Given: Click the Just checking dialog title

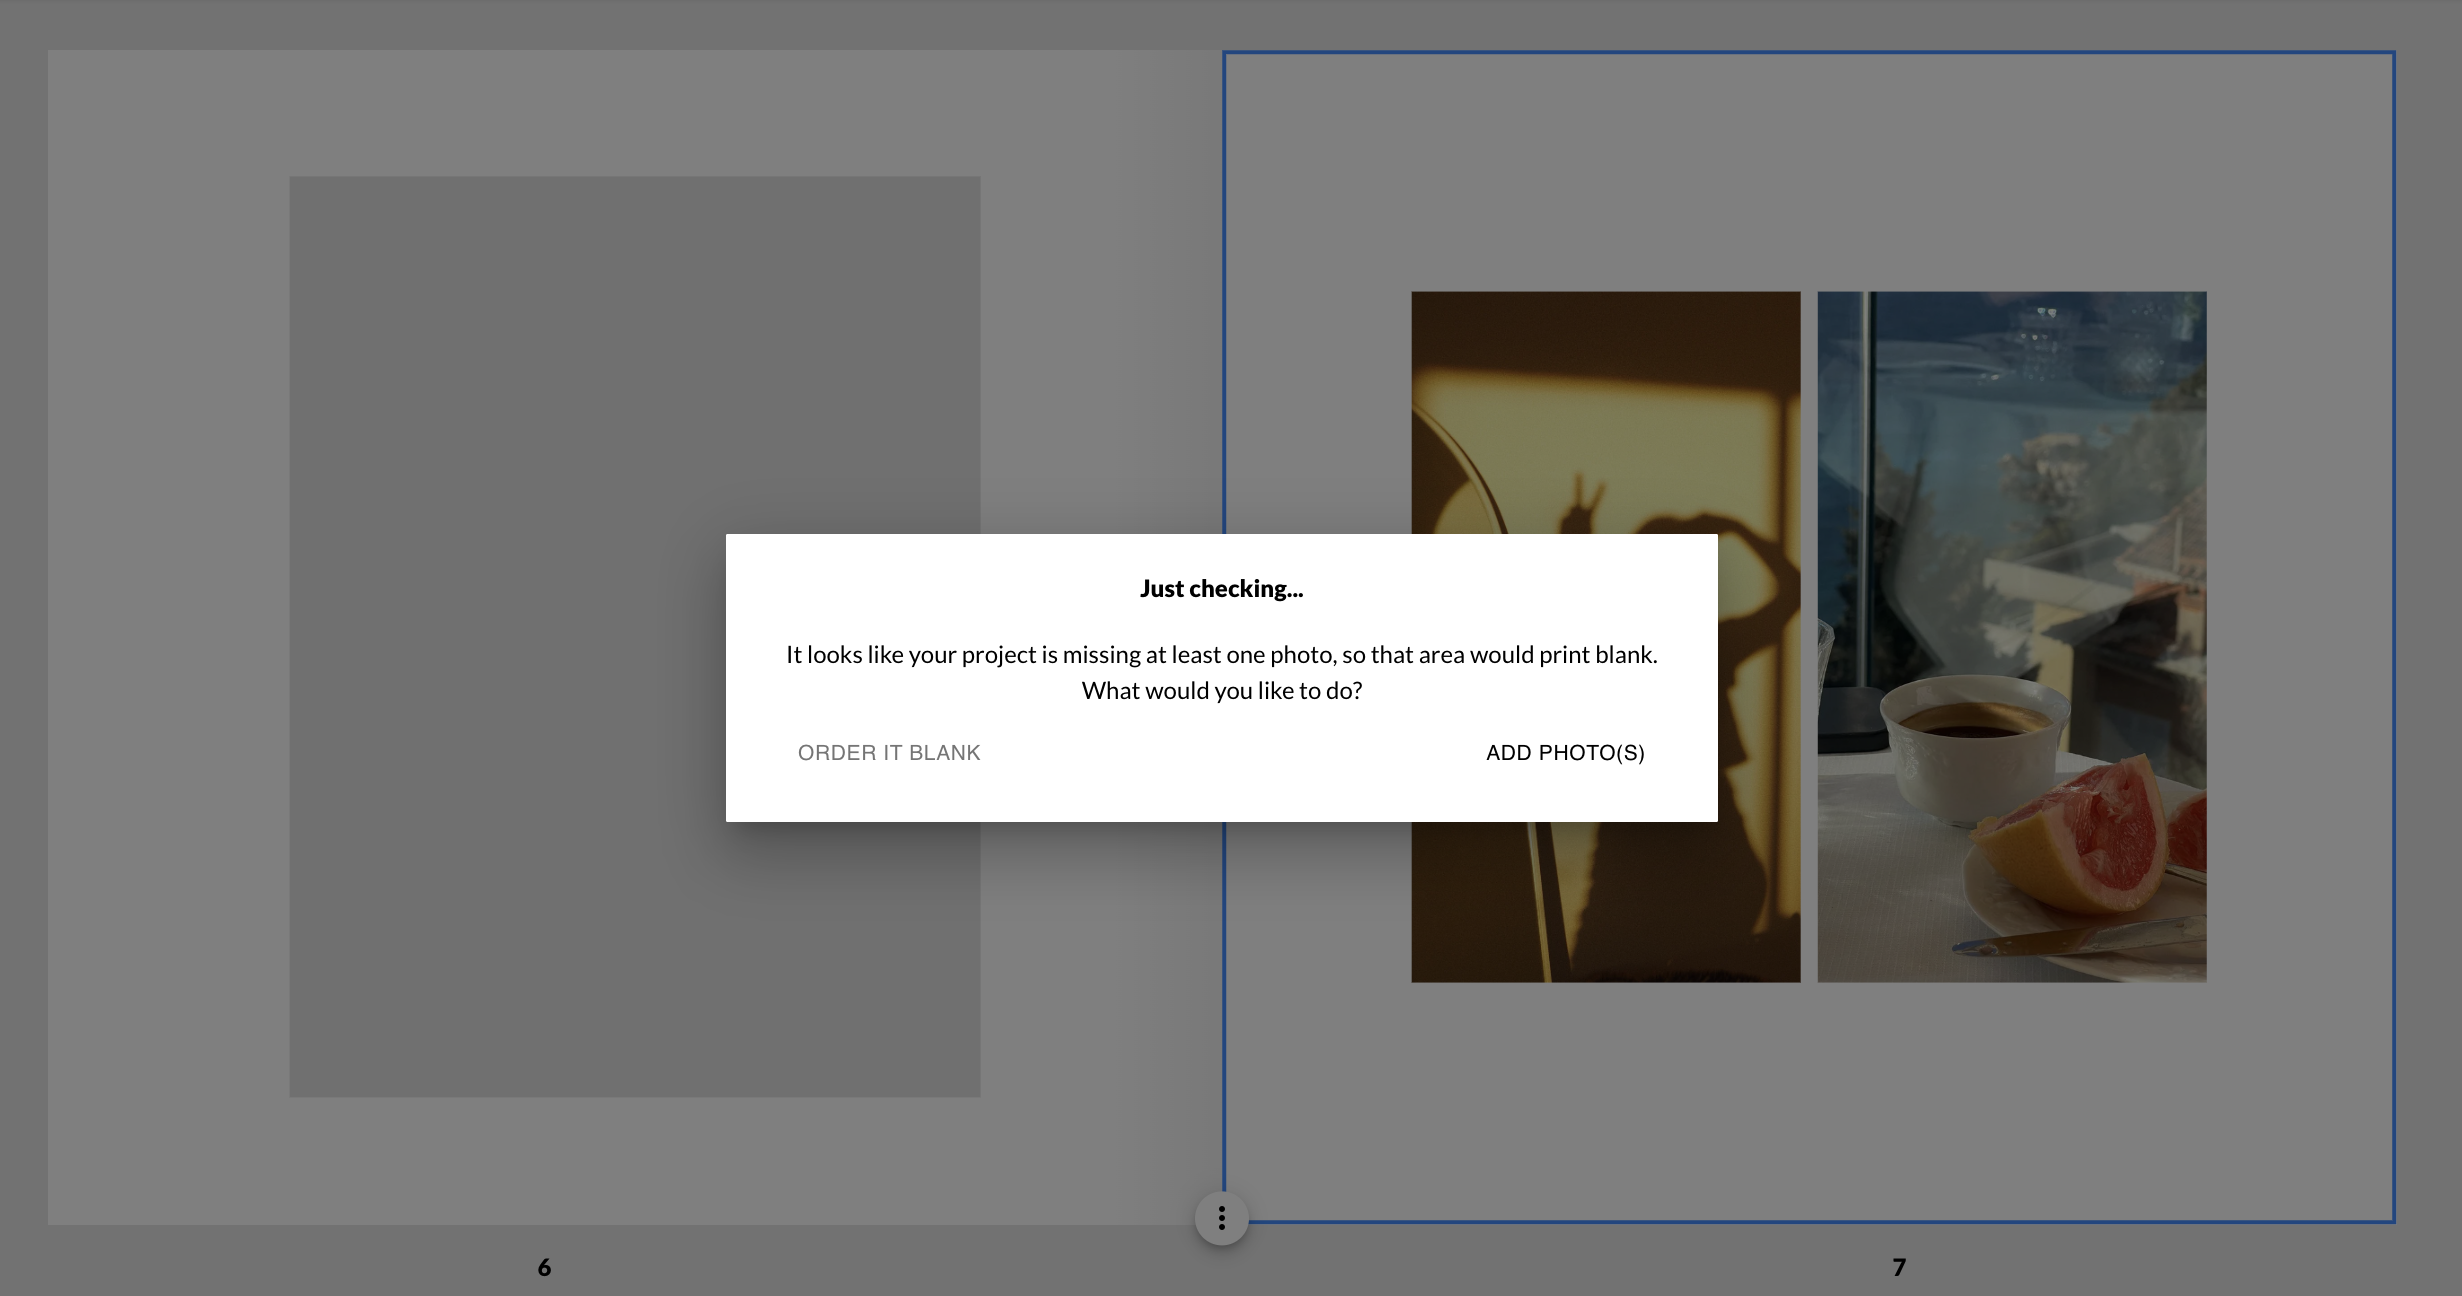Looking at the screenshot, I should point(1221,589).
